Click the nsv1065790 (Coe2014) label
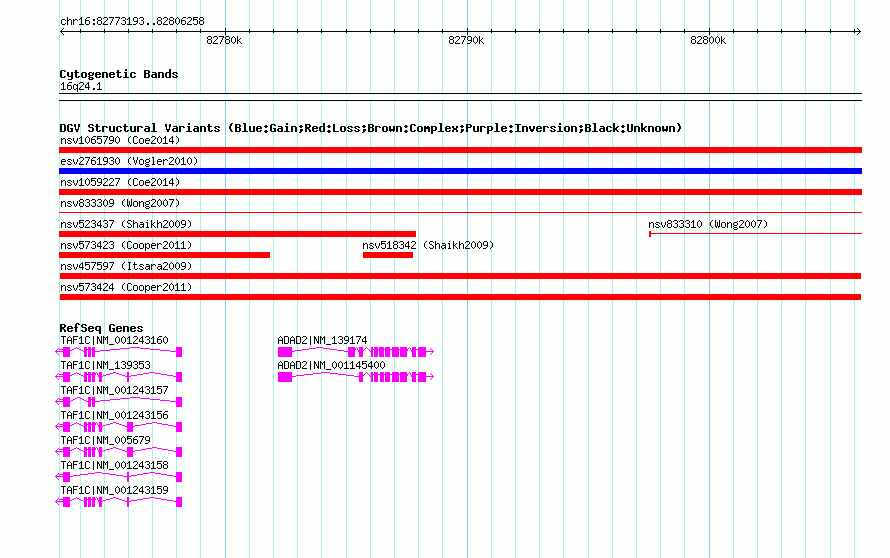890x558 pixels. [x=120, y=140]
